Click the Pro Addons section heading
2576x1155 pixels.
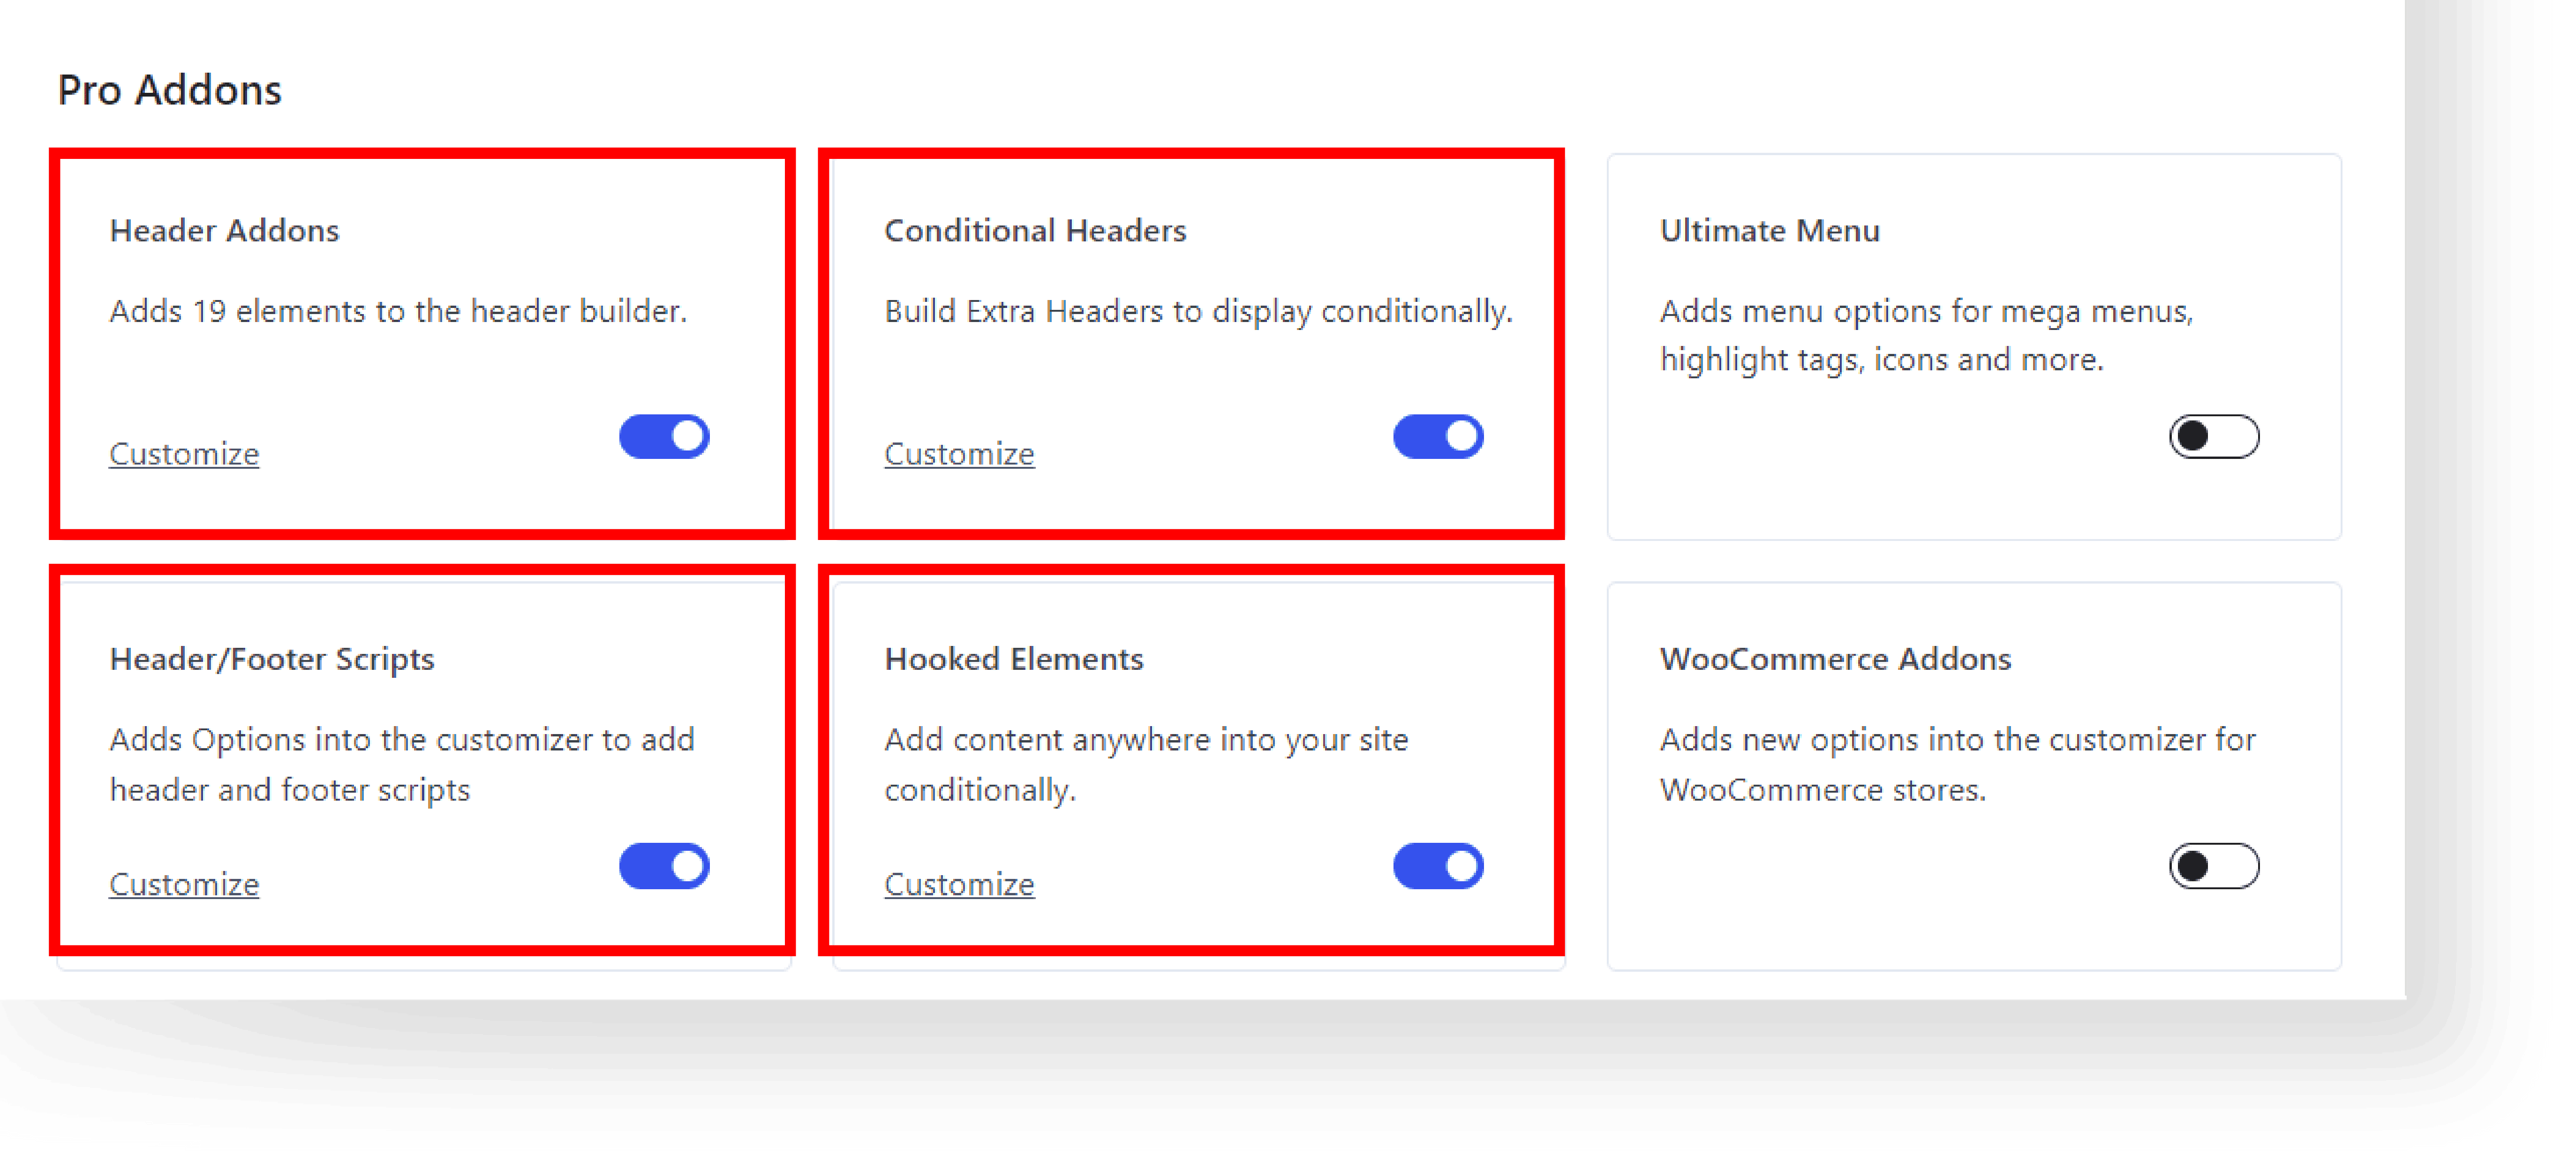tap(170, 90)
